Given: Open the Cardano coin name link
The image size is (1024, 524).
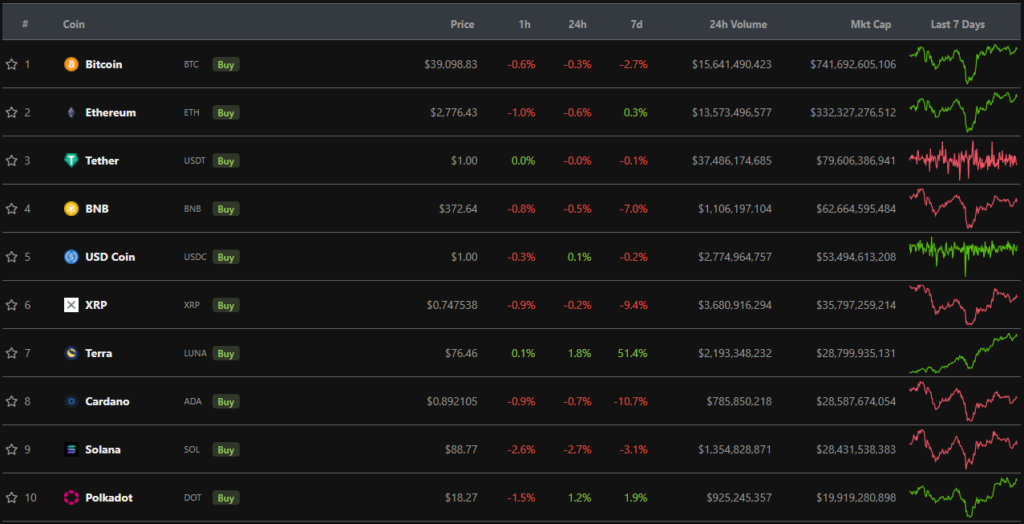Looking at the screenshot, I should (106, 401).
